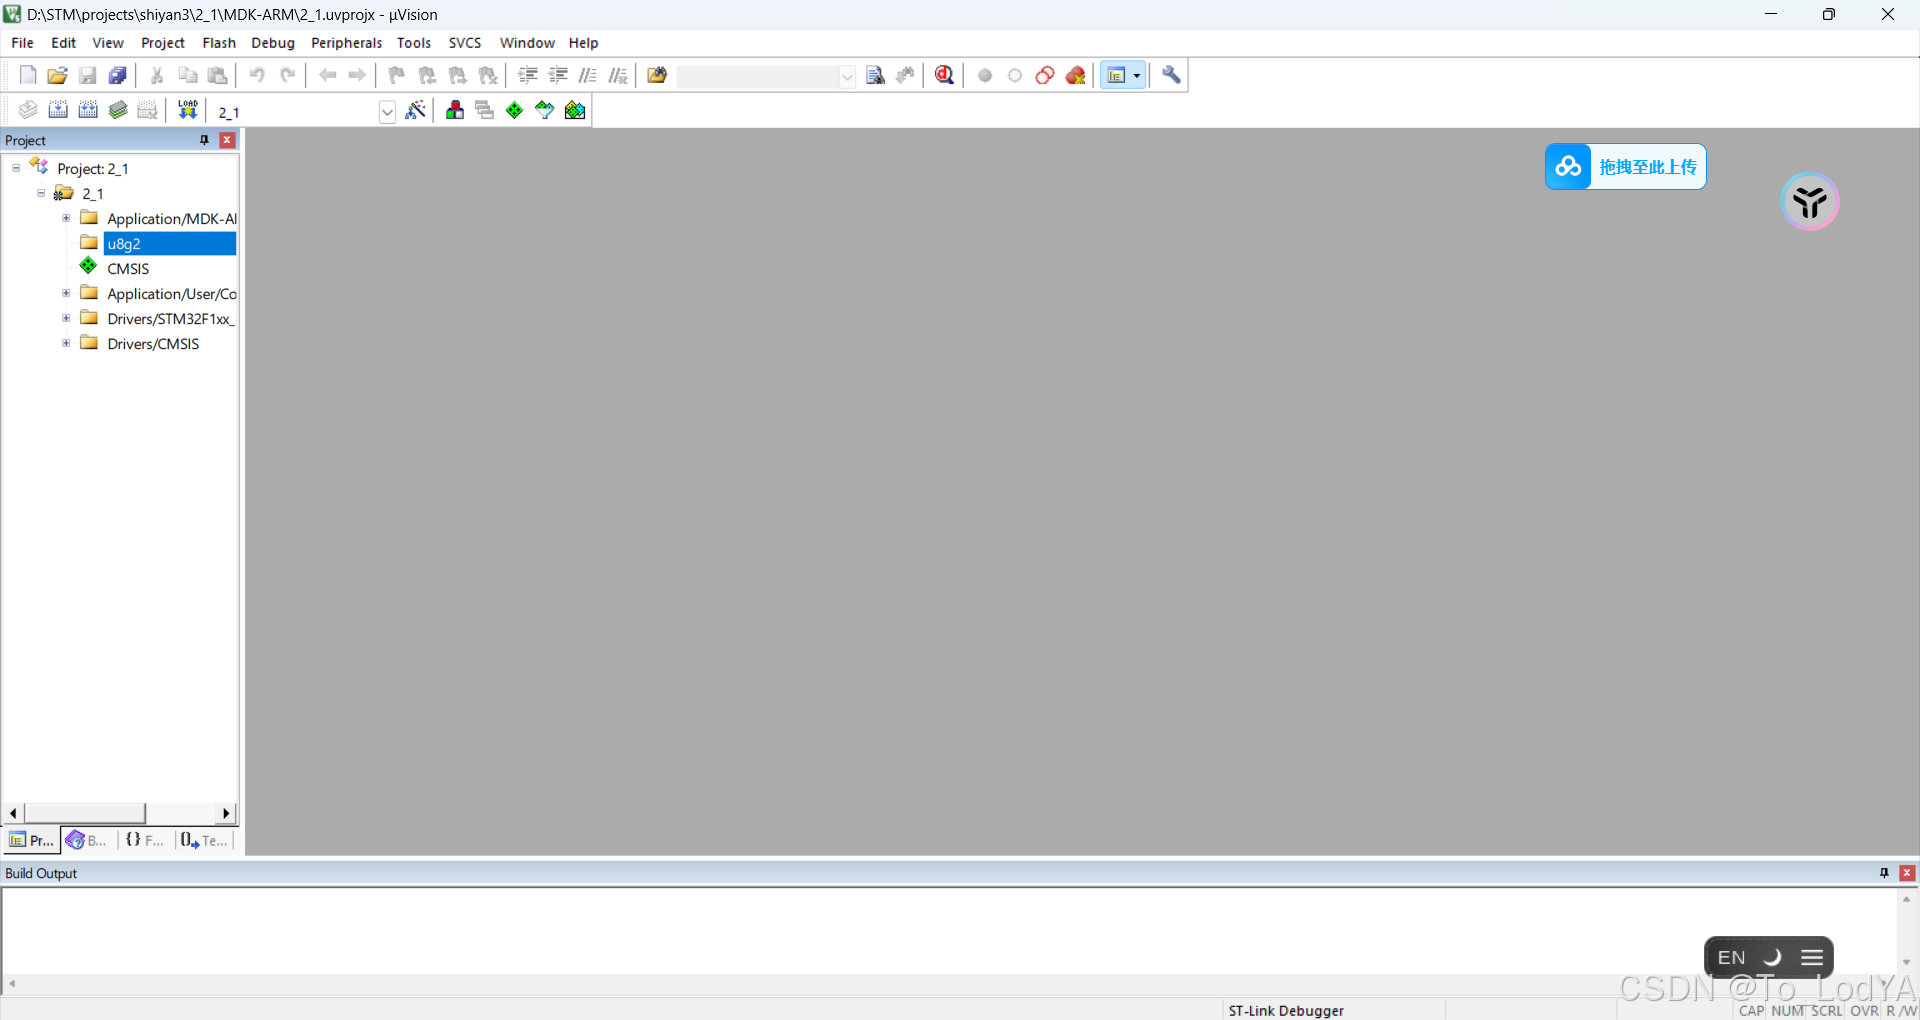Viewport: 1920px width, 1020px height.
Task: Click the Indent selection icon
Action: pos(528,75)
